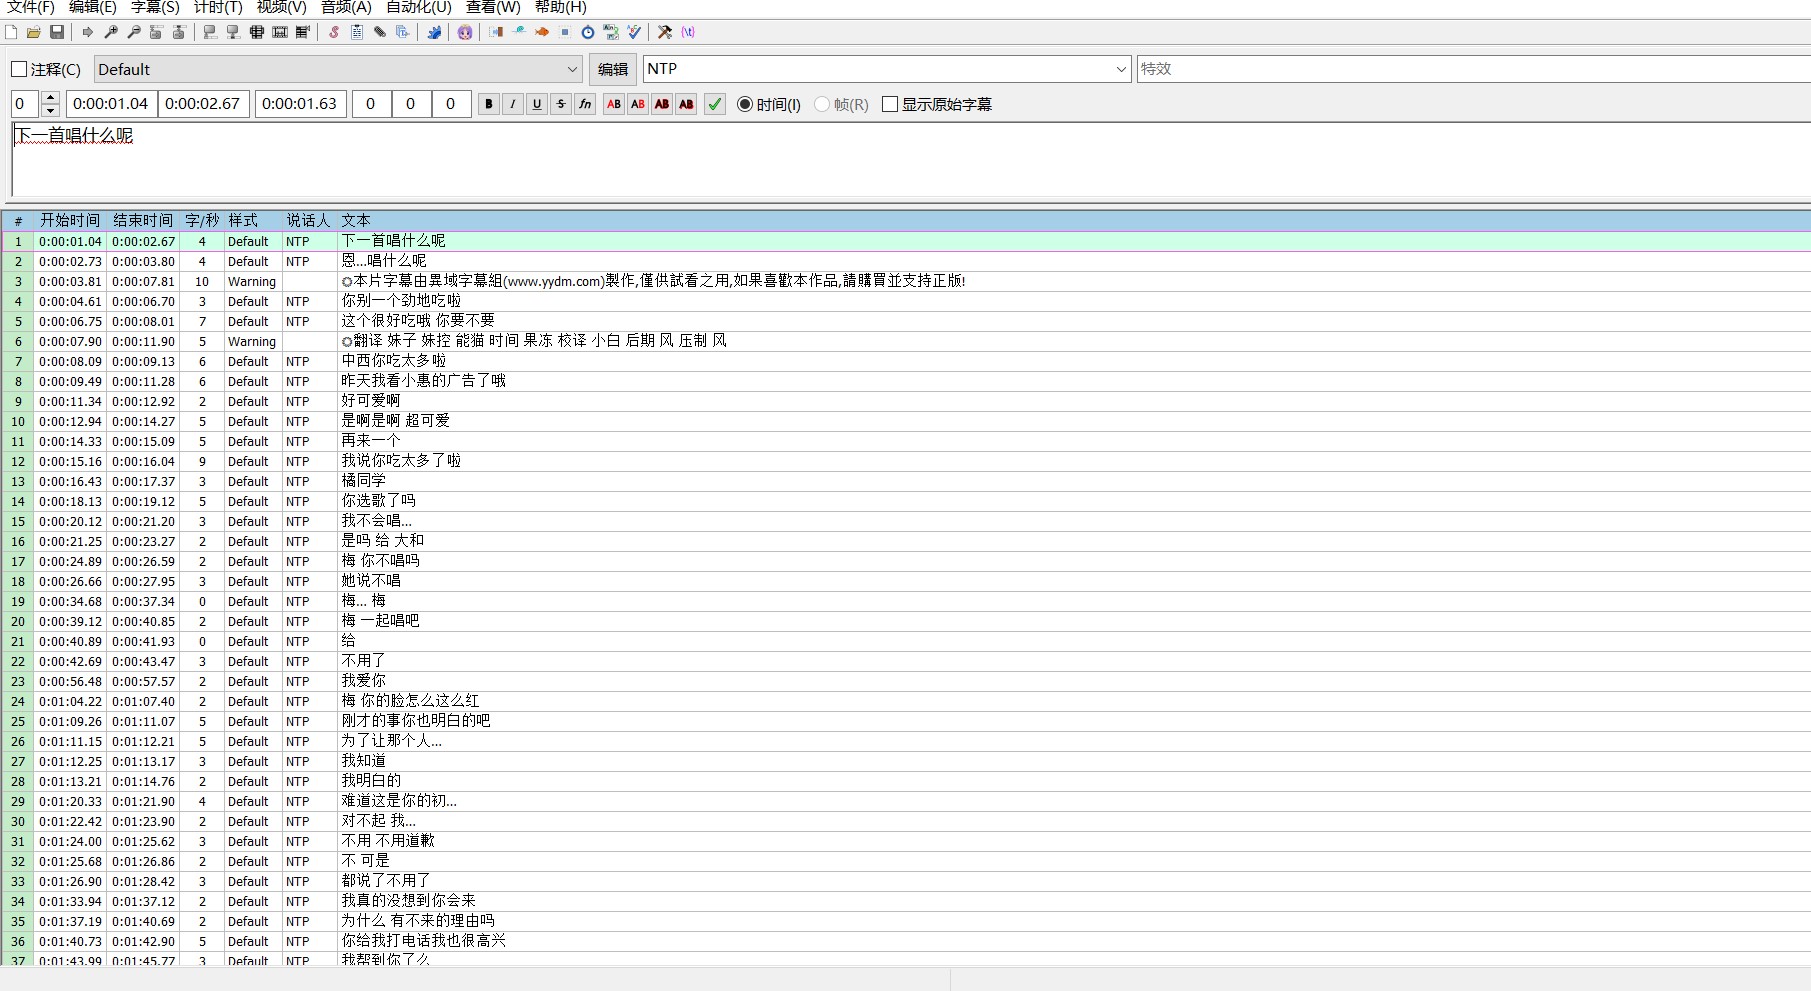Click the subtitle text edit box
Viewport: 1811px width, 991px height.
(x=910, y=160)
